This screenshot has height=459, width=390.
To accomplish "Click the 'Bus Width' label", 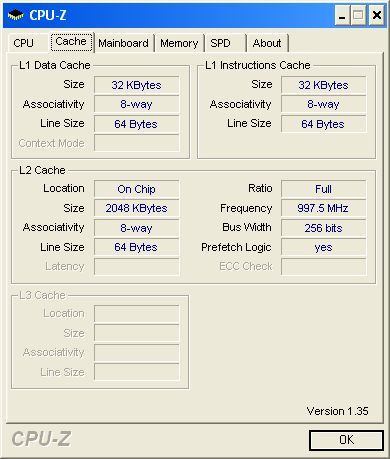I will click(x=247, y=227).
